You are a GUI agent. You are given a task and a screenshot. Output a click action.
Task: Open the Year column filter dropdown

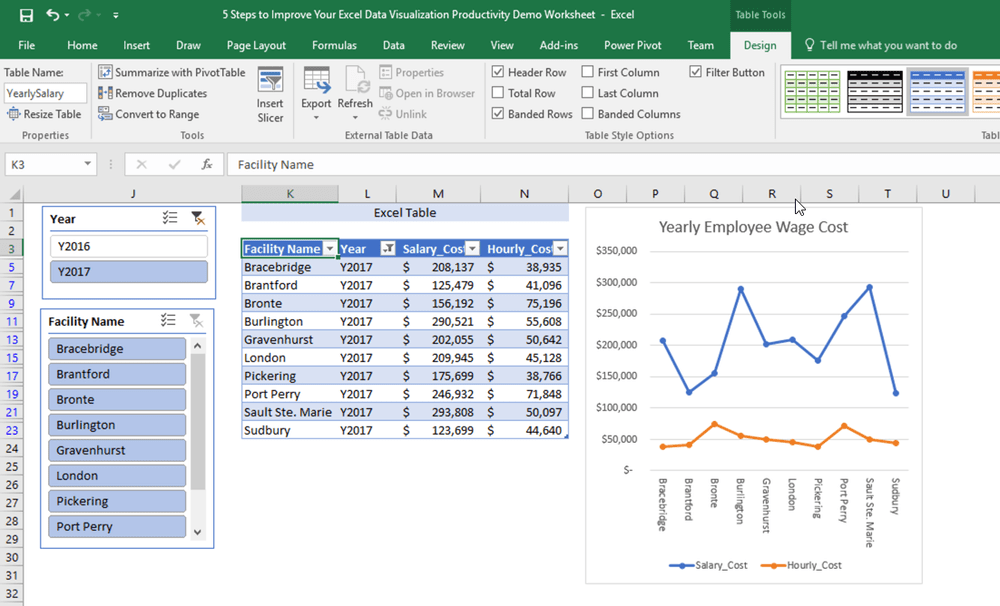389,246
